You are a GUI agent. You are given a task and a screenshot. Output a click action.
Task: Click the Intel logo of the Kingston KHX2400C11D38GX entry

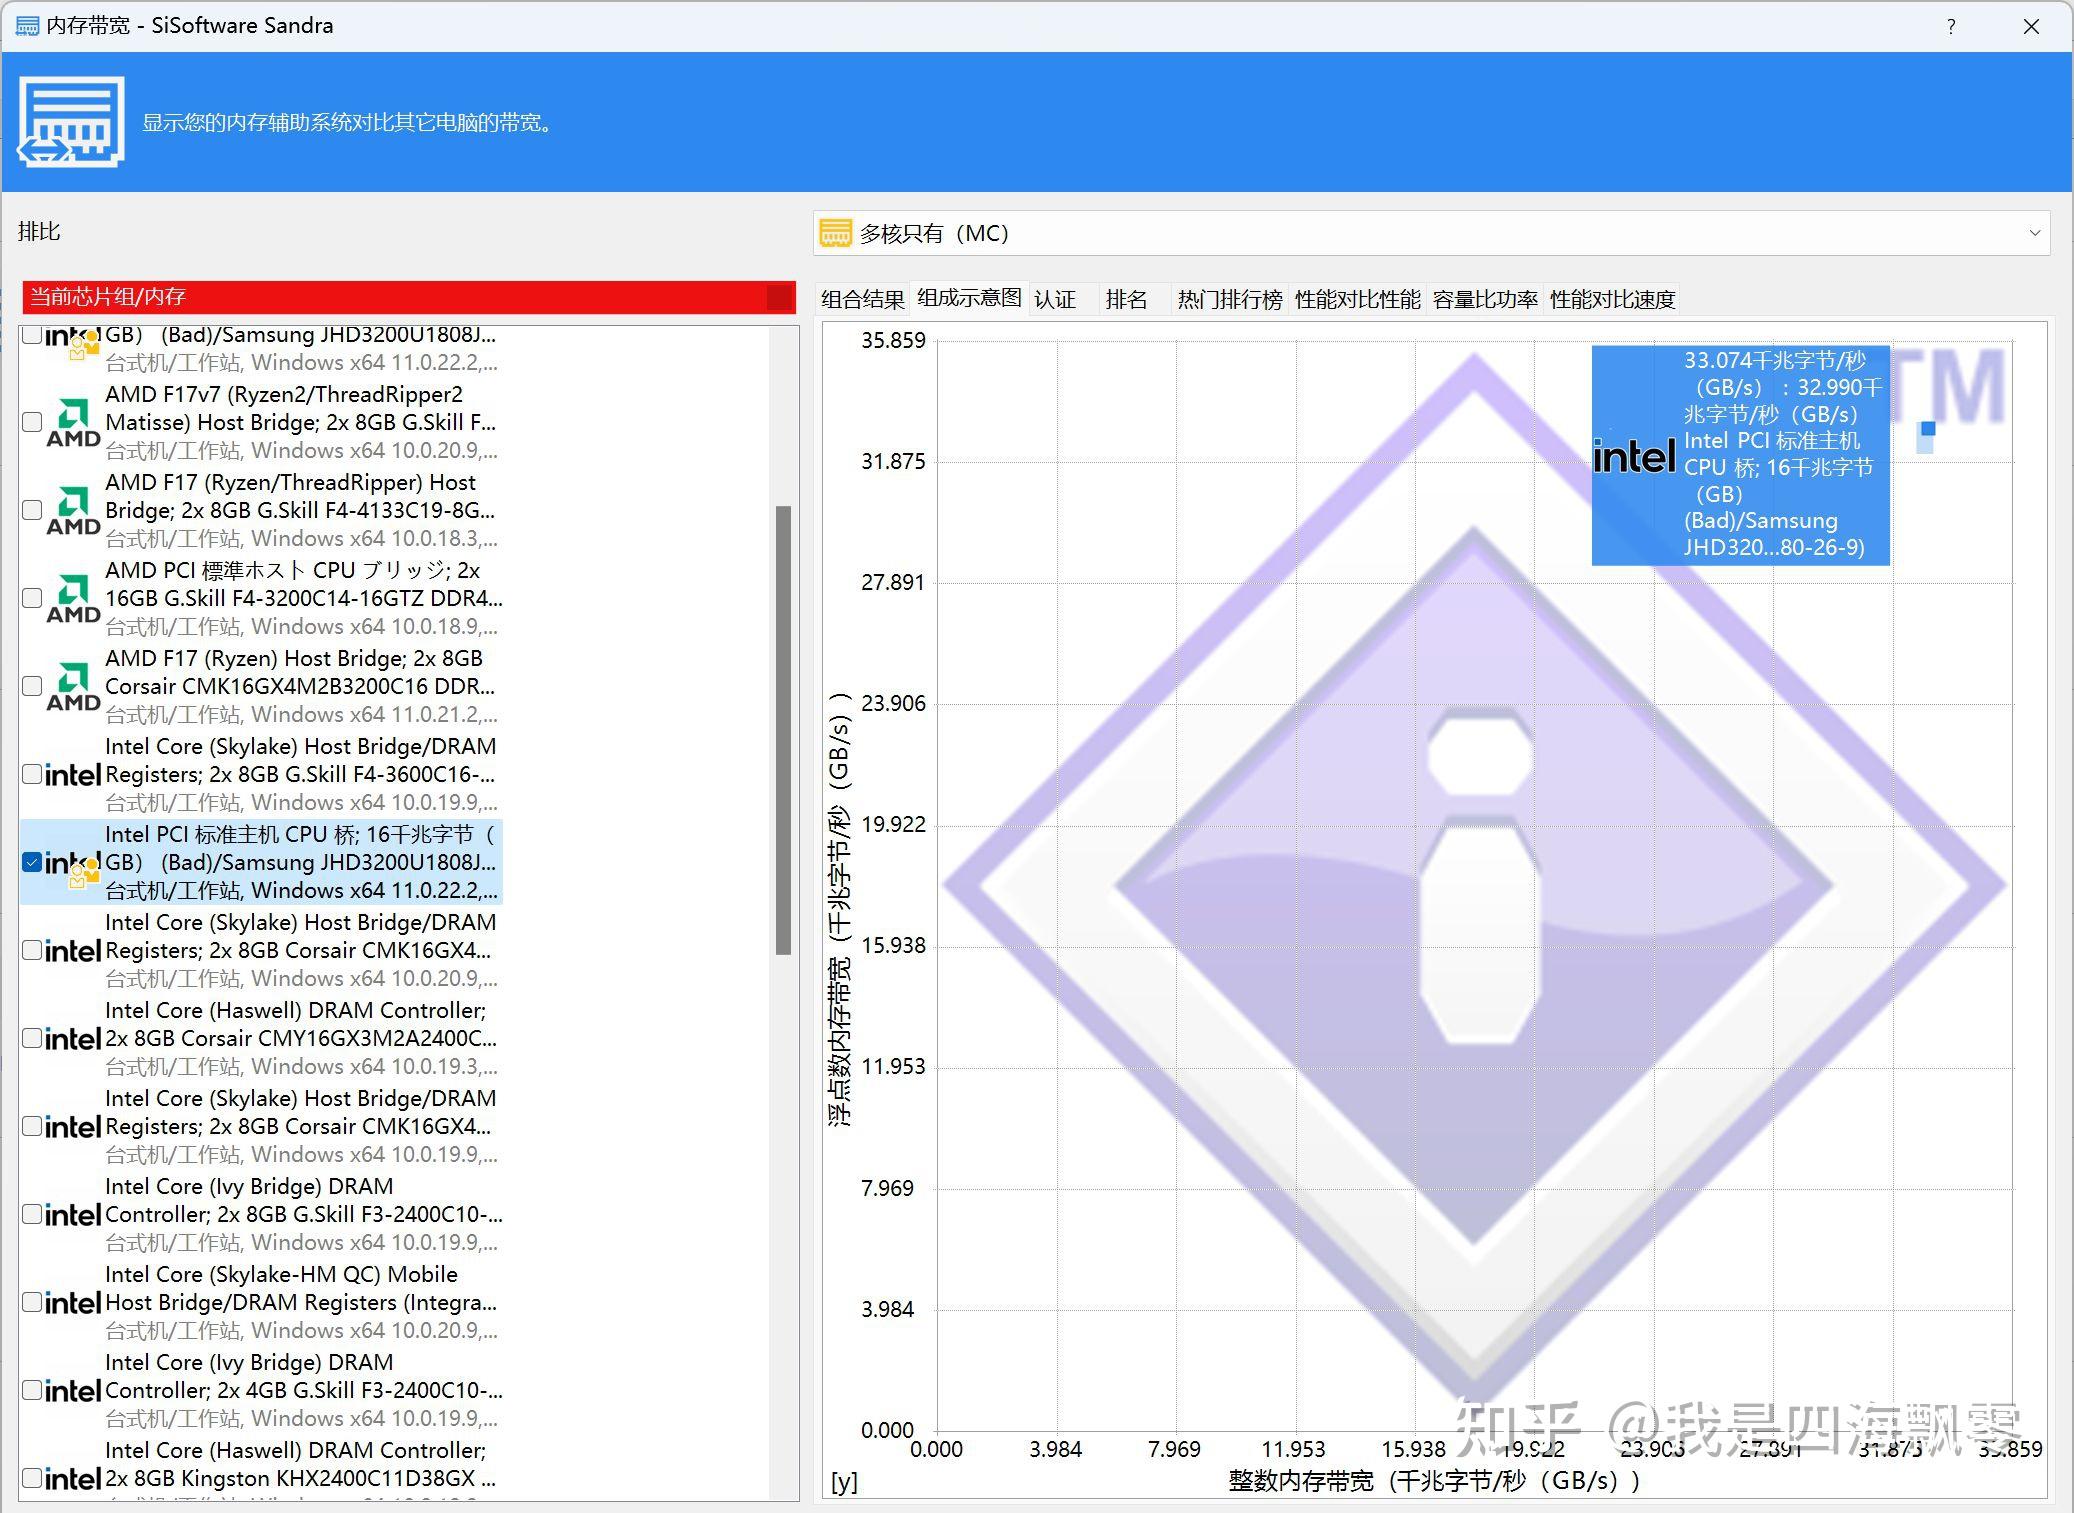pyautogui.click(x=73, y=1479)
